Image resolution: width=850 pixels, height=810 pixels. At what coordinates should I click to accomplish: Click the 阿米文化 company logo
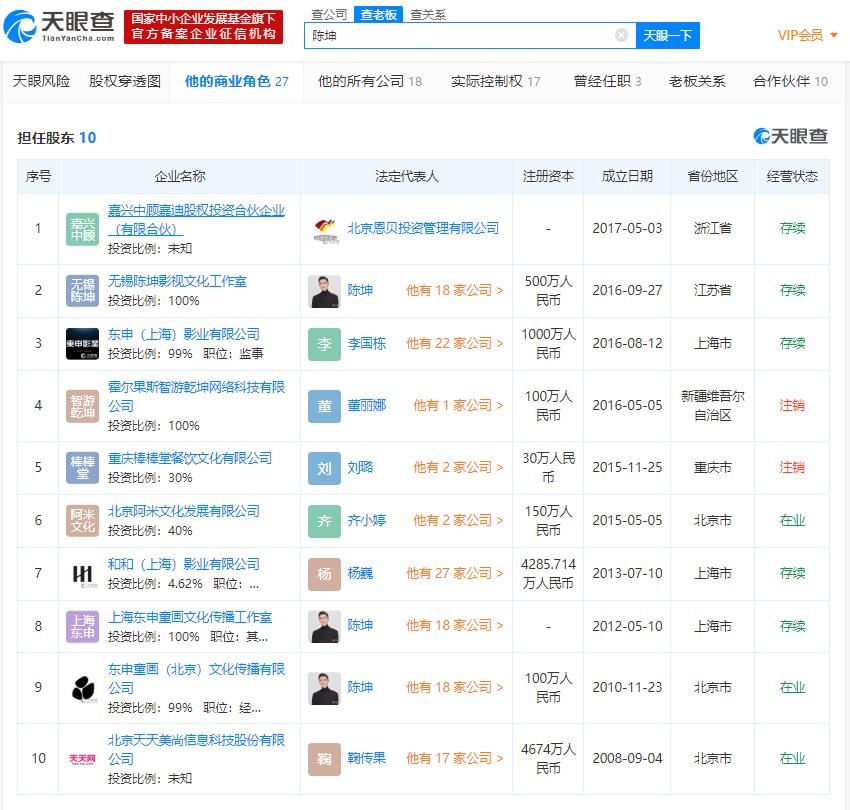coord(82,520)
